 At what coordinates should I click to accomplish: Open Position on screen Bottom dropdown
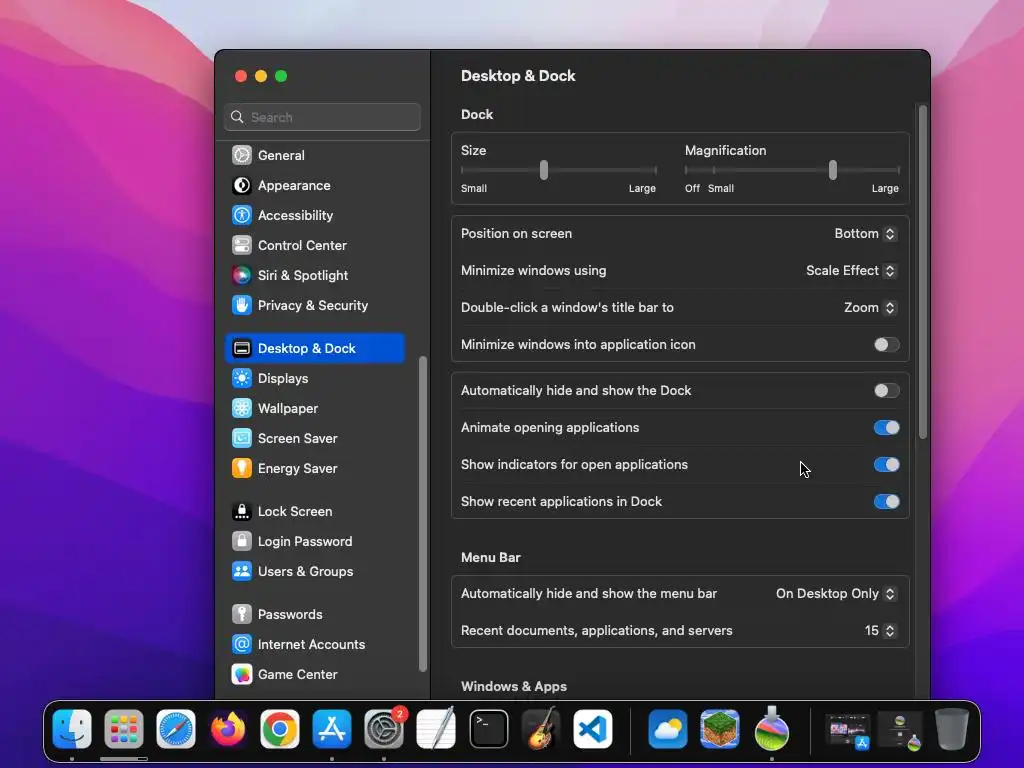865,234
